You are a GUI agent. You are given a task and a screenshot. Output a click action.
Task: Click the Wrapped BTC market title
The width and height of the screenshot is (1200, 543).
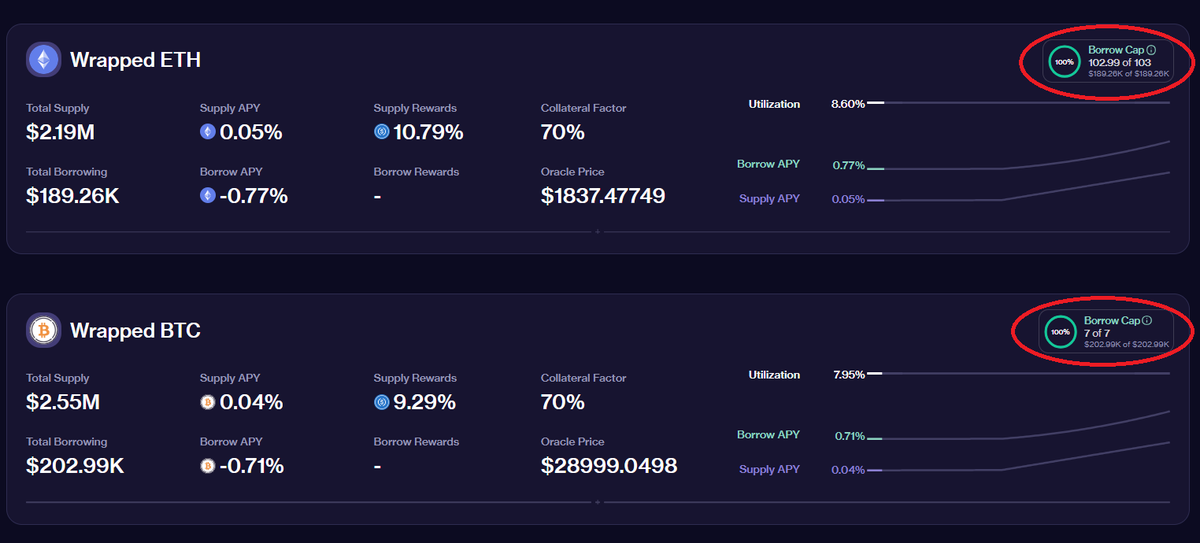135,330
